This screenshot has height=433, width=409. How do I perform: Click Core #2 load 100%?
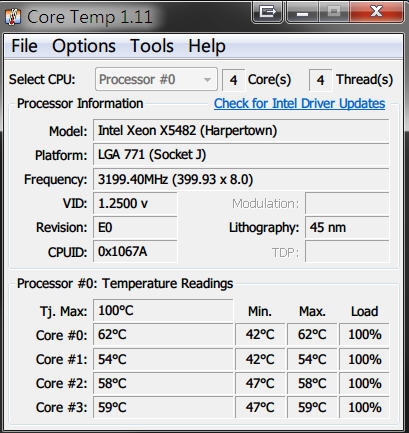[364, 383]
